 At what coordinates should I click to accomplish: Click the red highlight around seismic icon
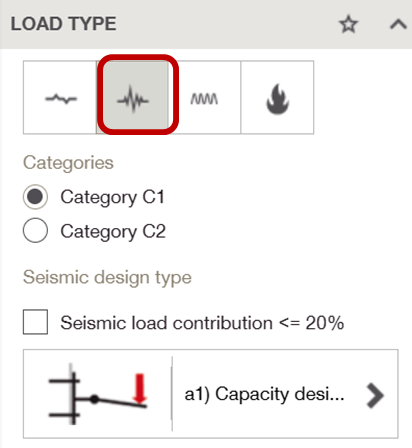[138, 95]
